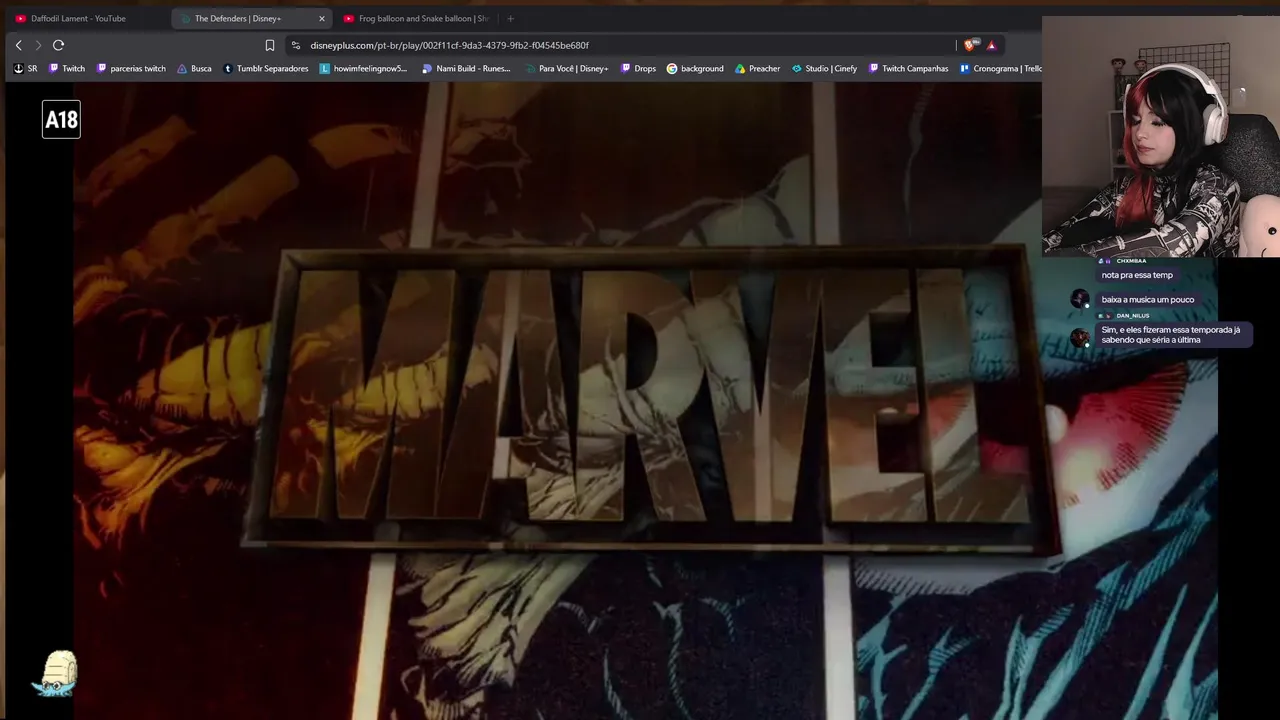Switch to Daffodil Lament YouTube tab
Screen dimensions: 1280x720
84,18
